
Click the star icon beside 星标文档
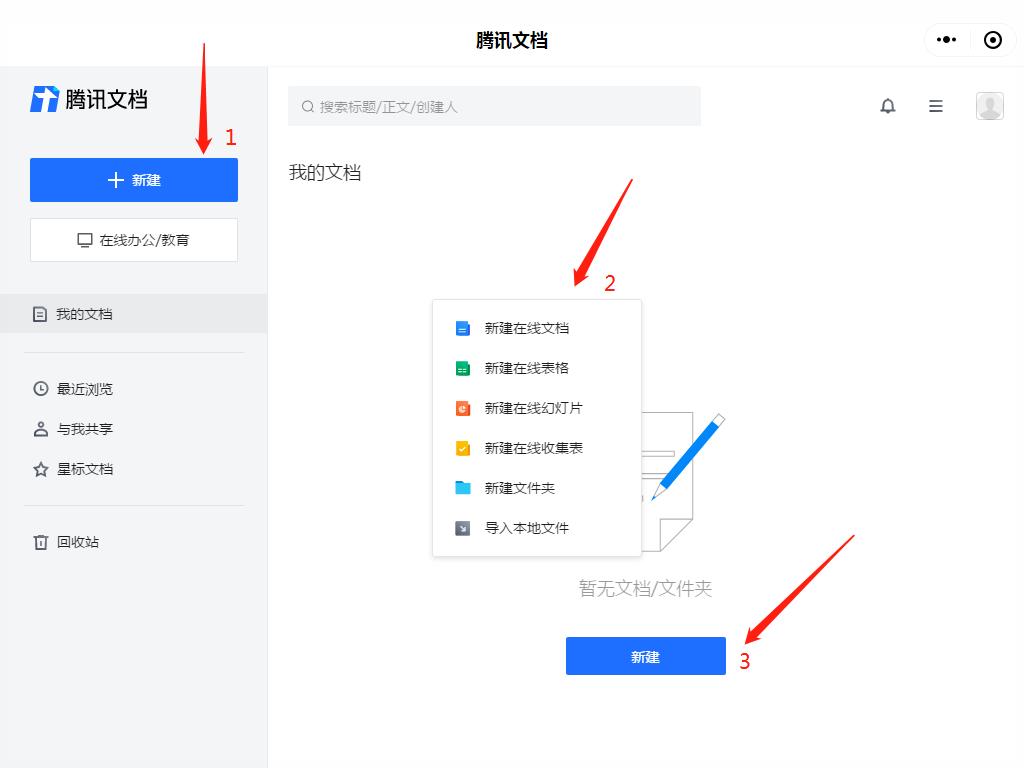[40, 469]
